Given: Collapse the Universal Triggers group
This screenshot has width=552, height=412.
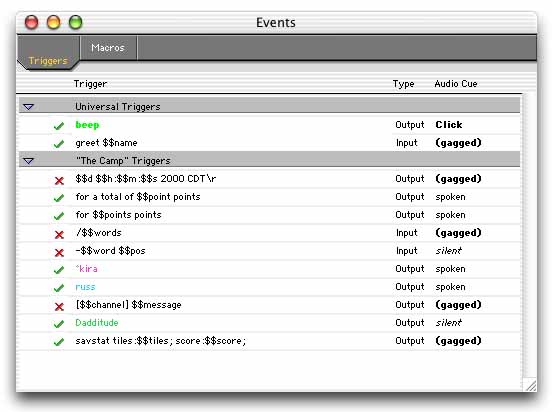Looking at the screenshot, I should click(x=28, y=107).
